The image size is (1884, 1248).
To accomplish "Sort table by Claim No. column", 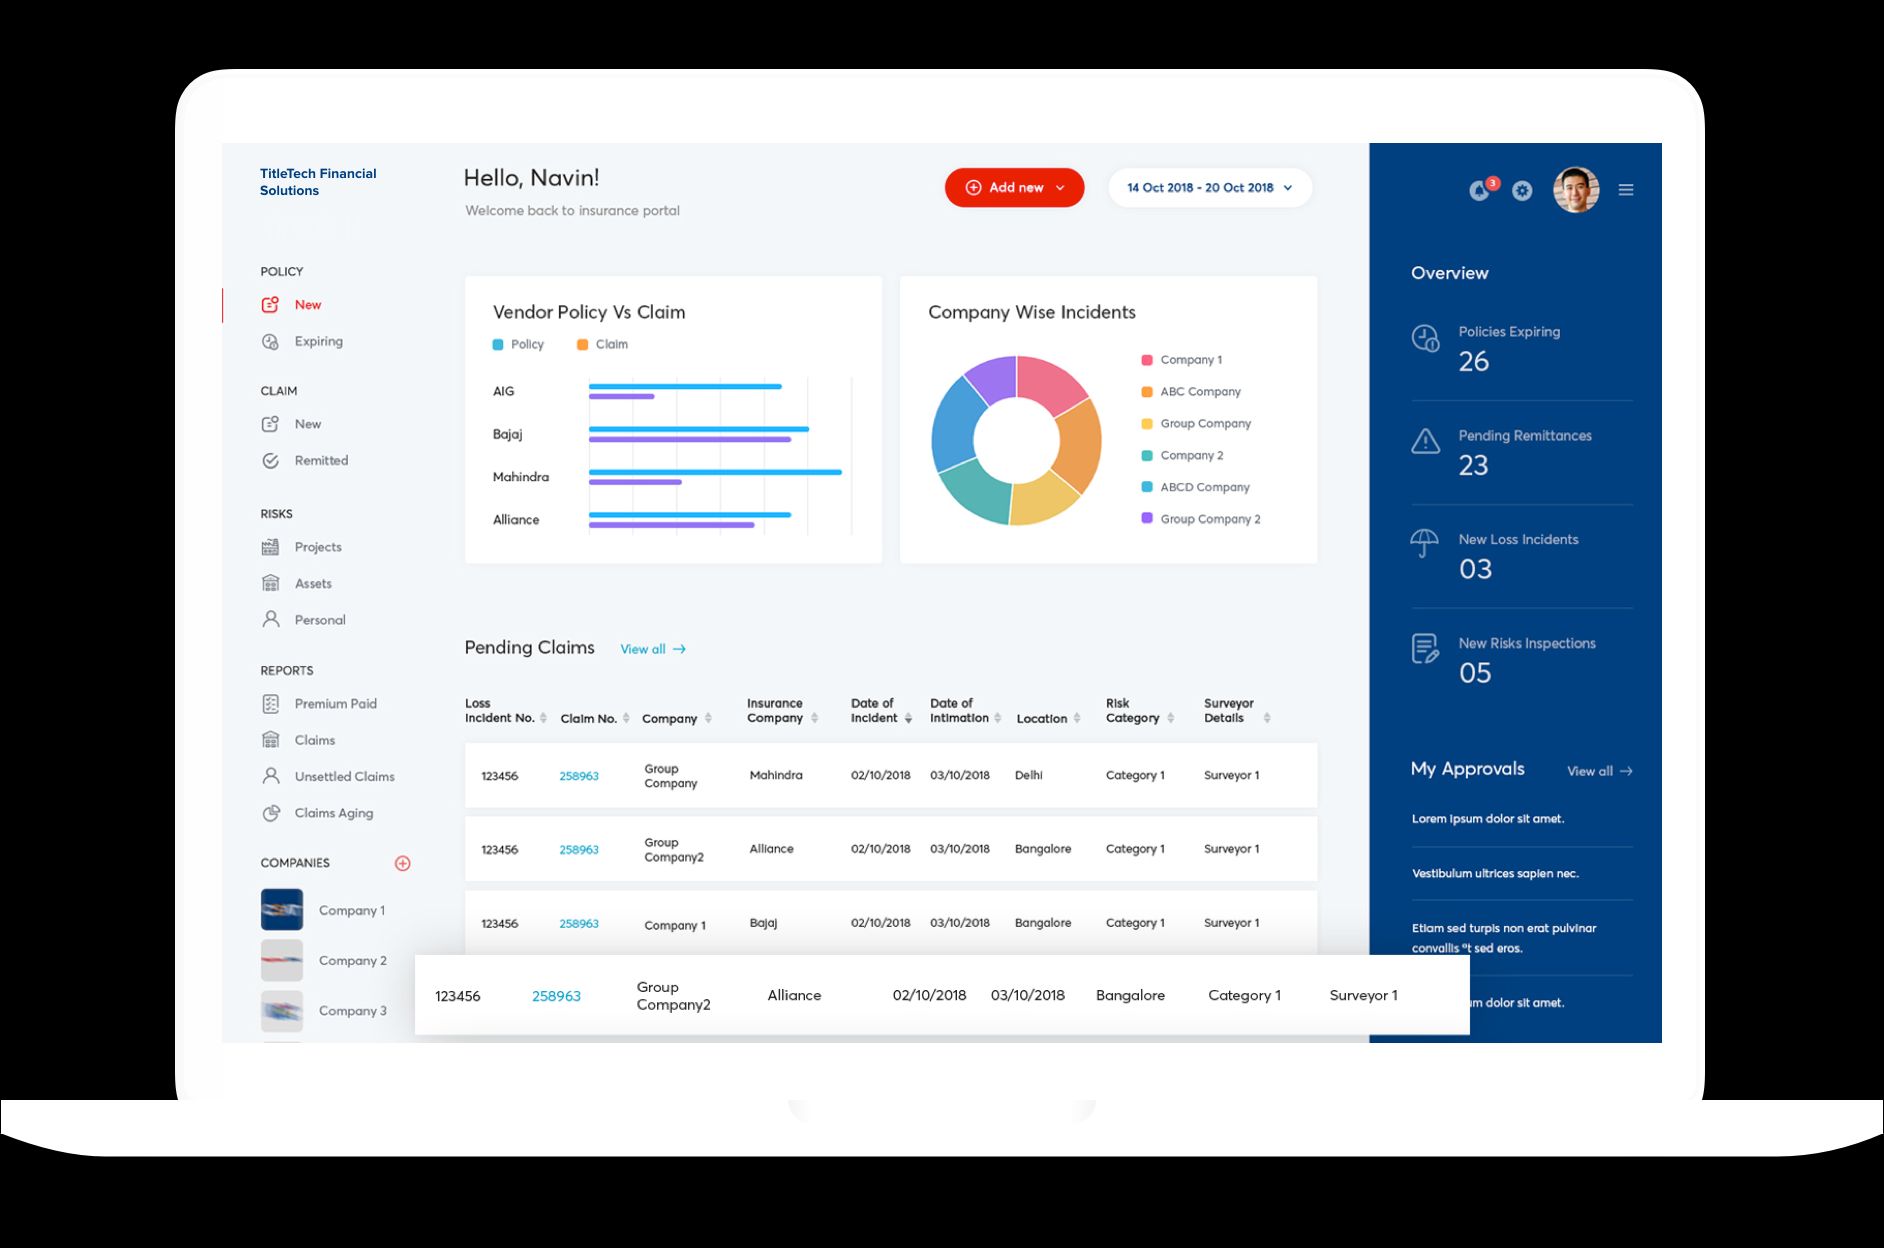I will 626,719.
